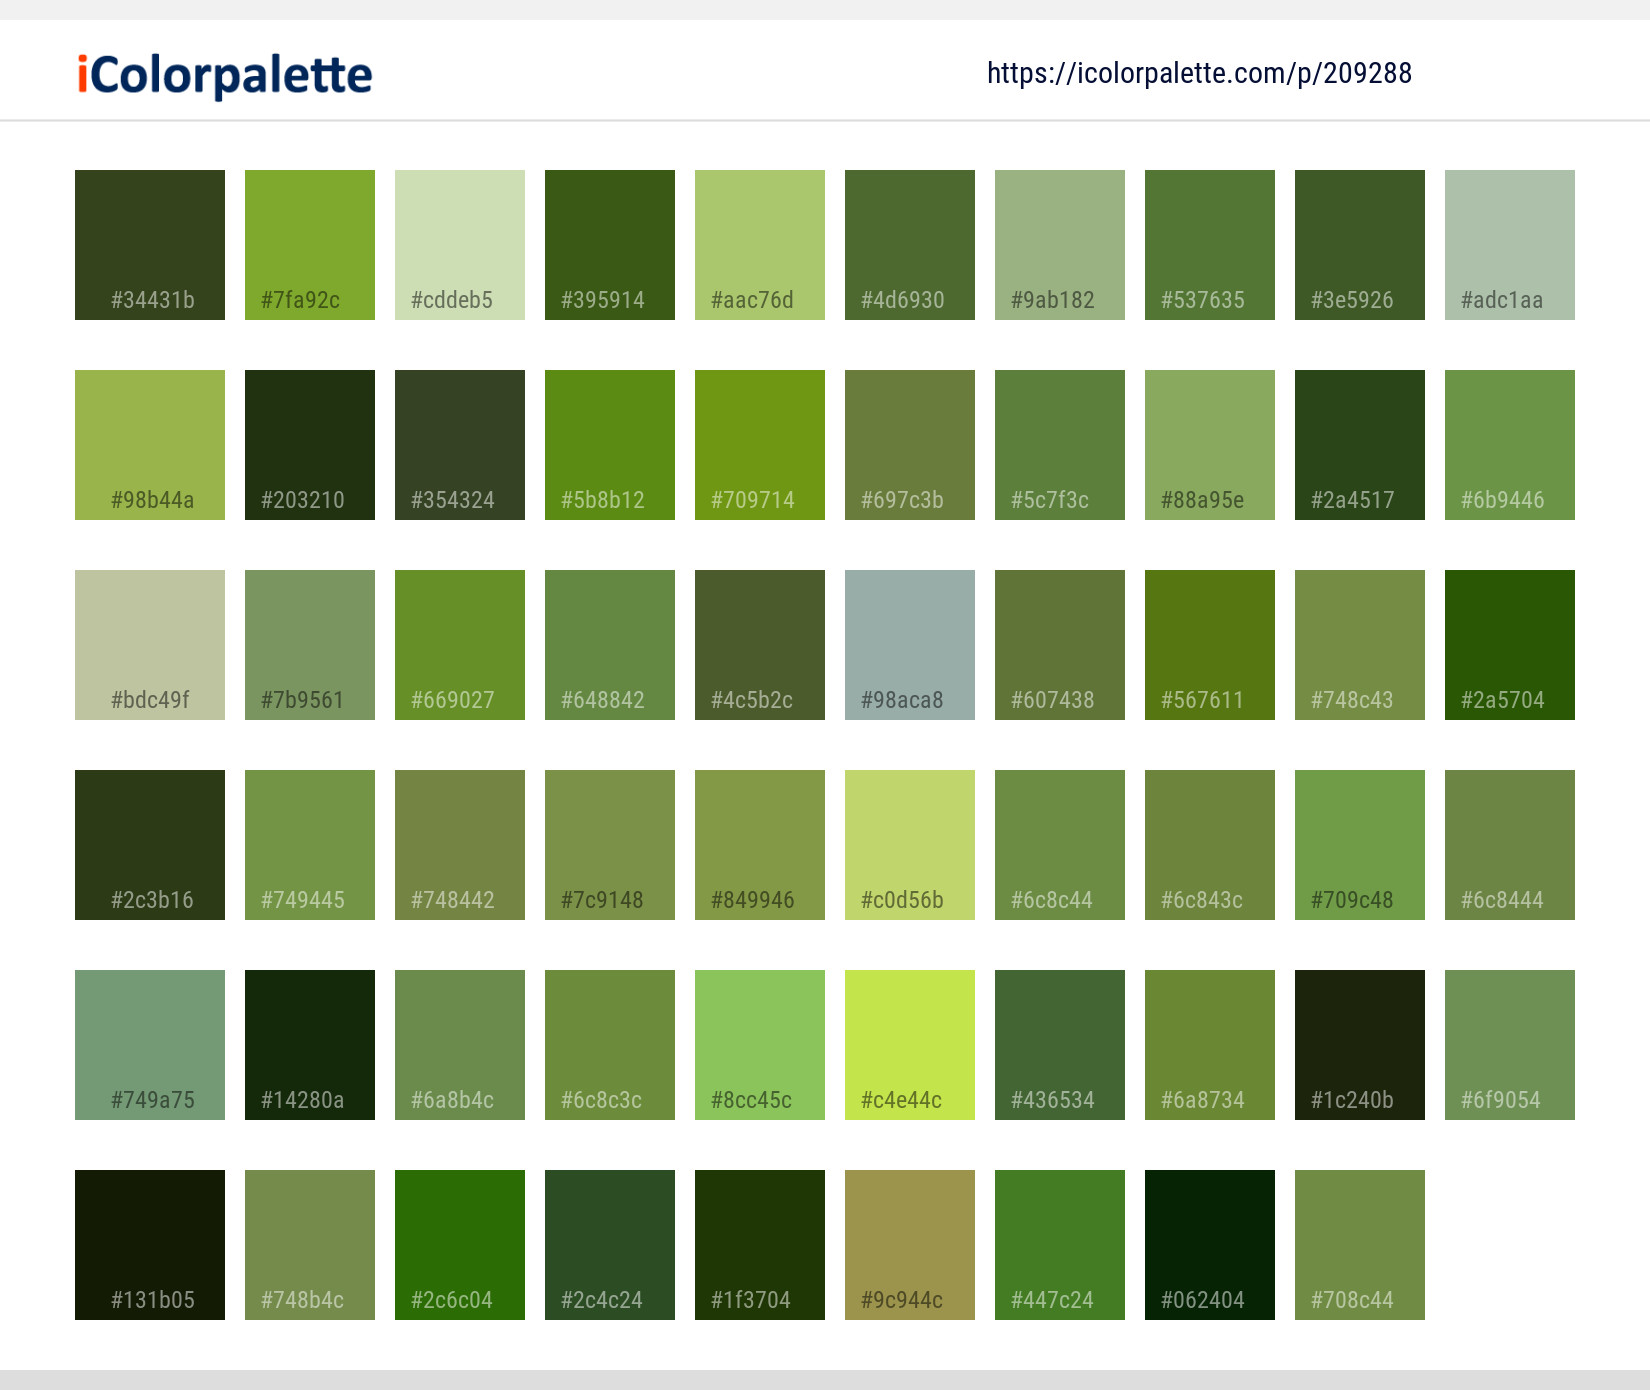Select swatch labeled #395914
This screenshot has height=1390, width=1650.
(610, 245)
